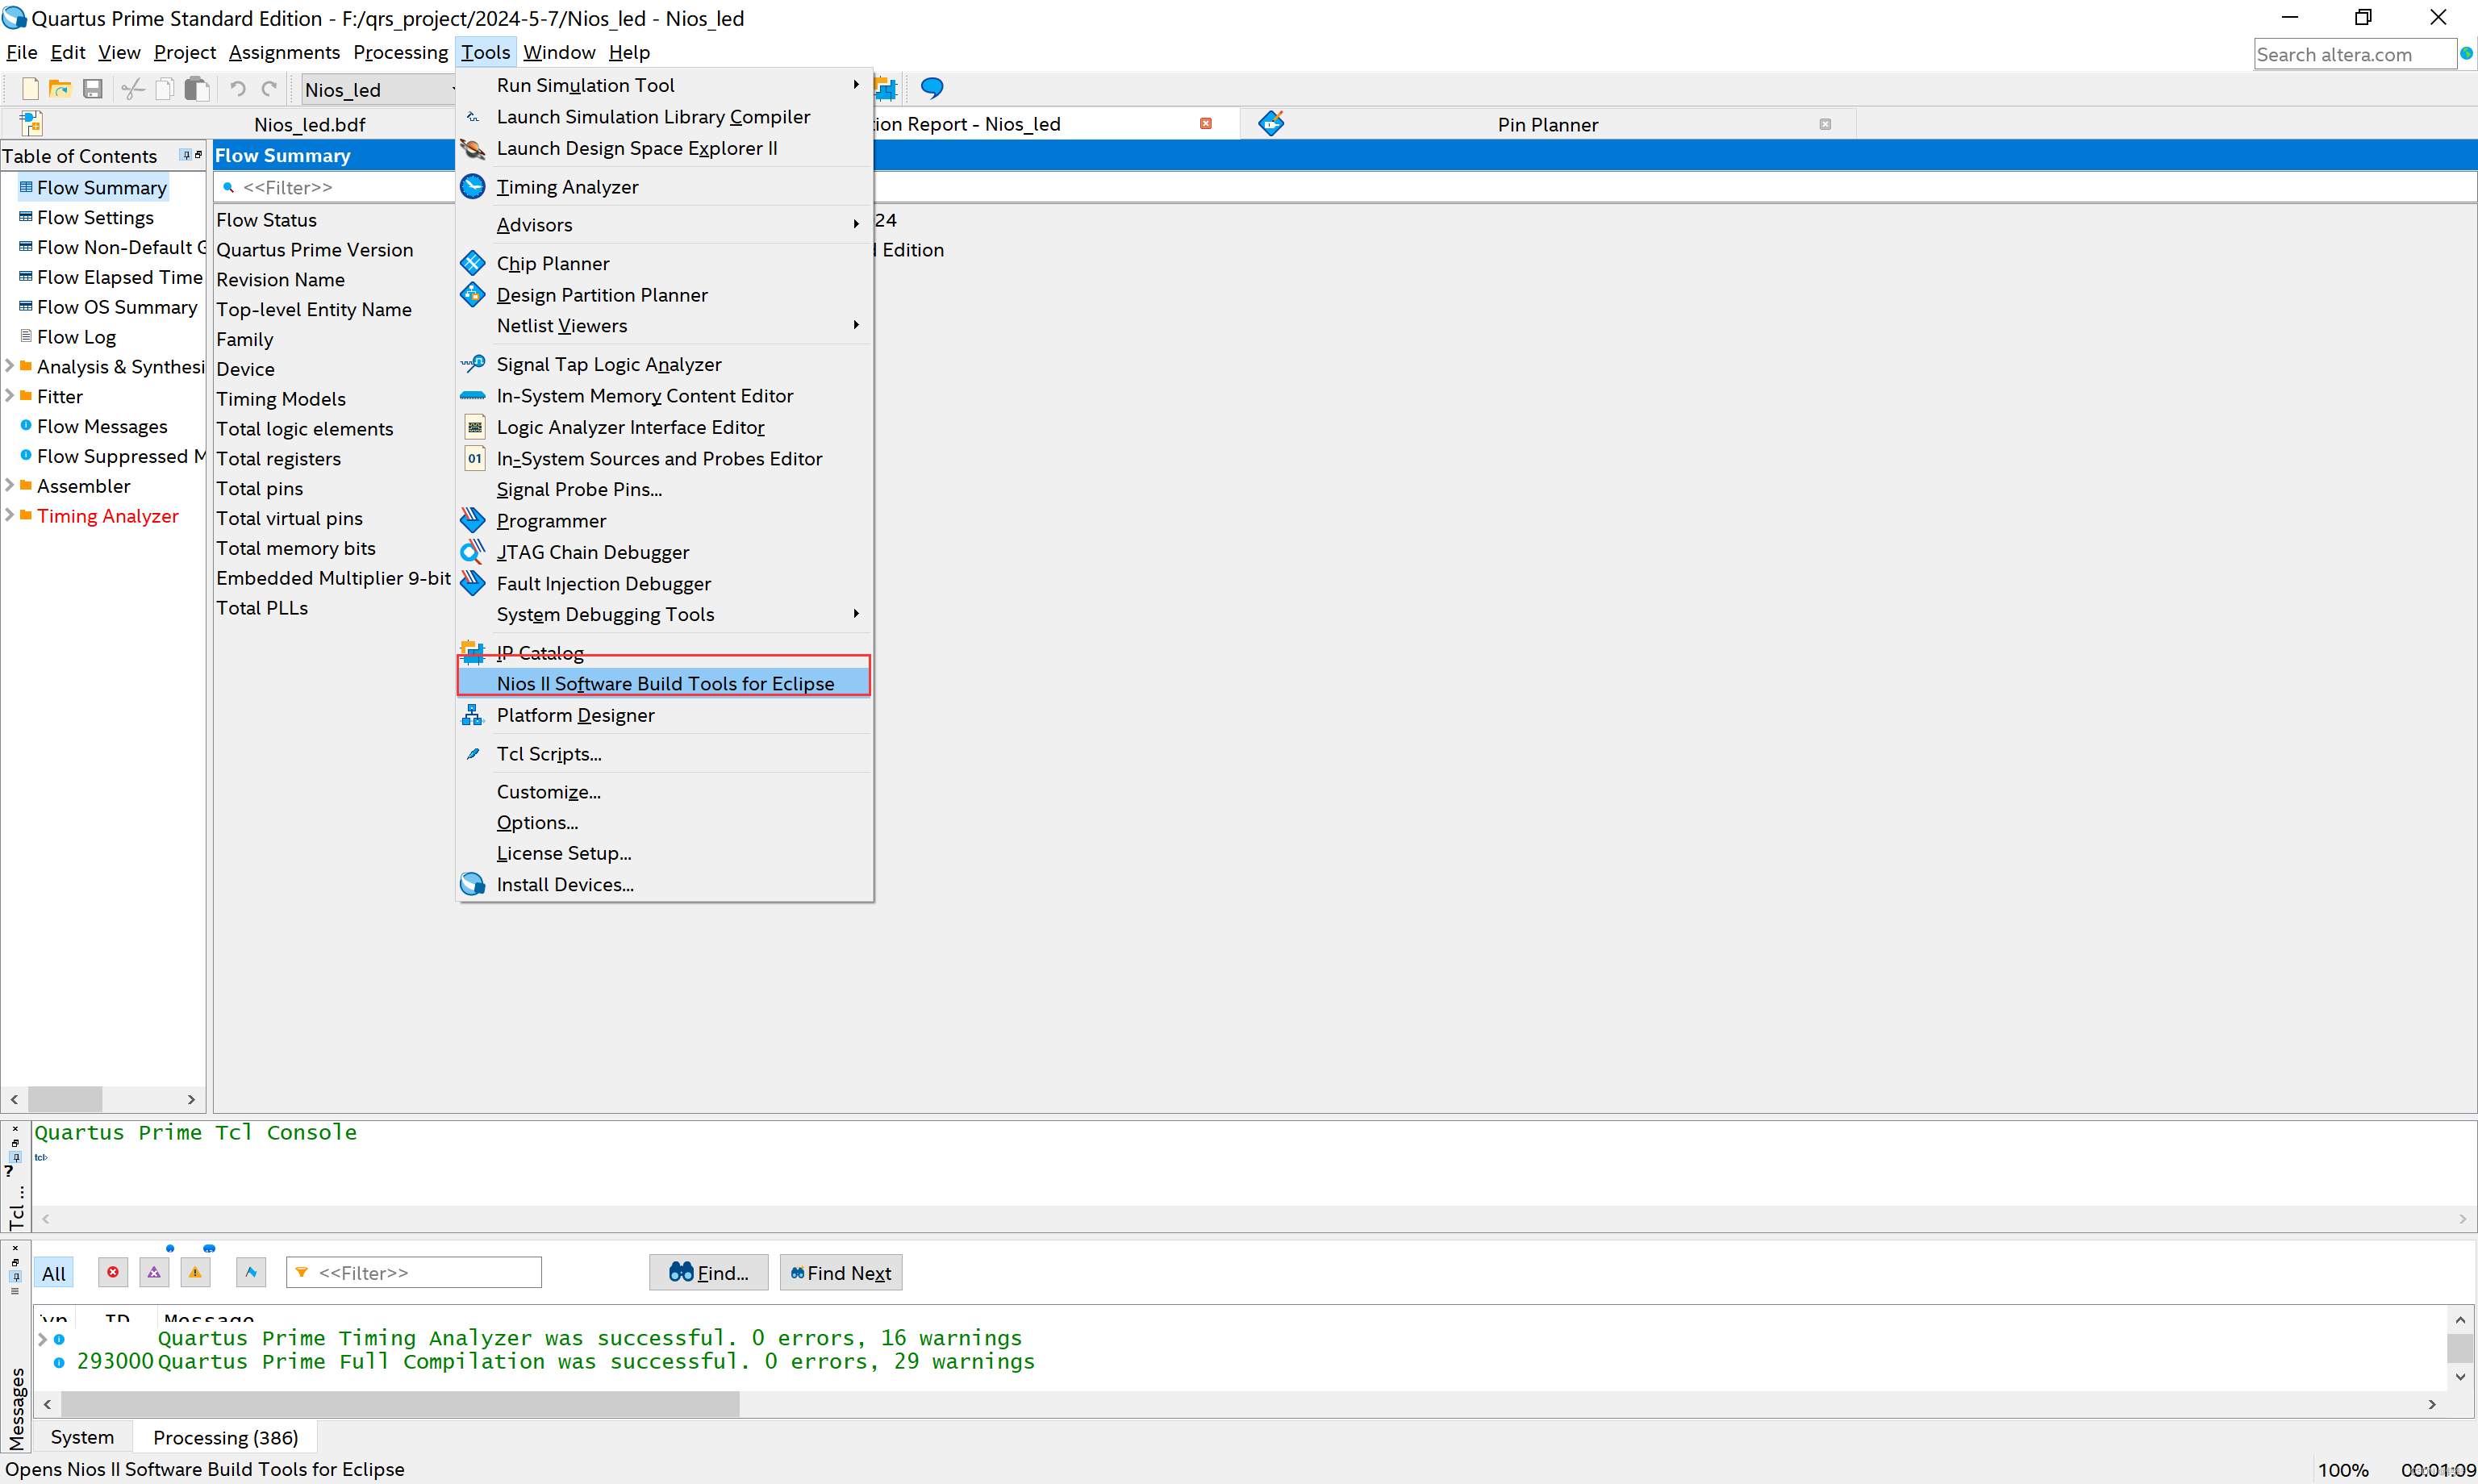Expand the Timing Analyzer success message
Image resolution: width=2478 pixels, height=1484 pixels.
click(x=42, y=1338)
